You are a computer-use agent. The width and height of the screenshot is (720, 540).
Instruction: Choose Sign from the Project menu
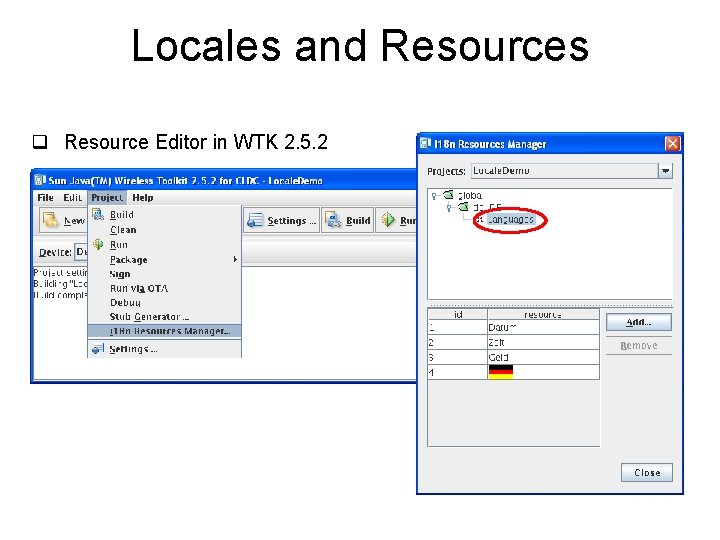click(x=120, y=274)
